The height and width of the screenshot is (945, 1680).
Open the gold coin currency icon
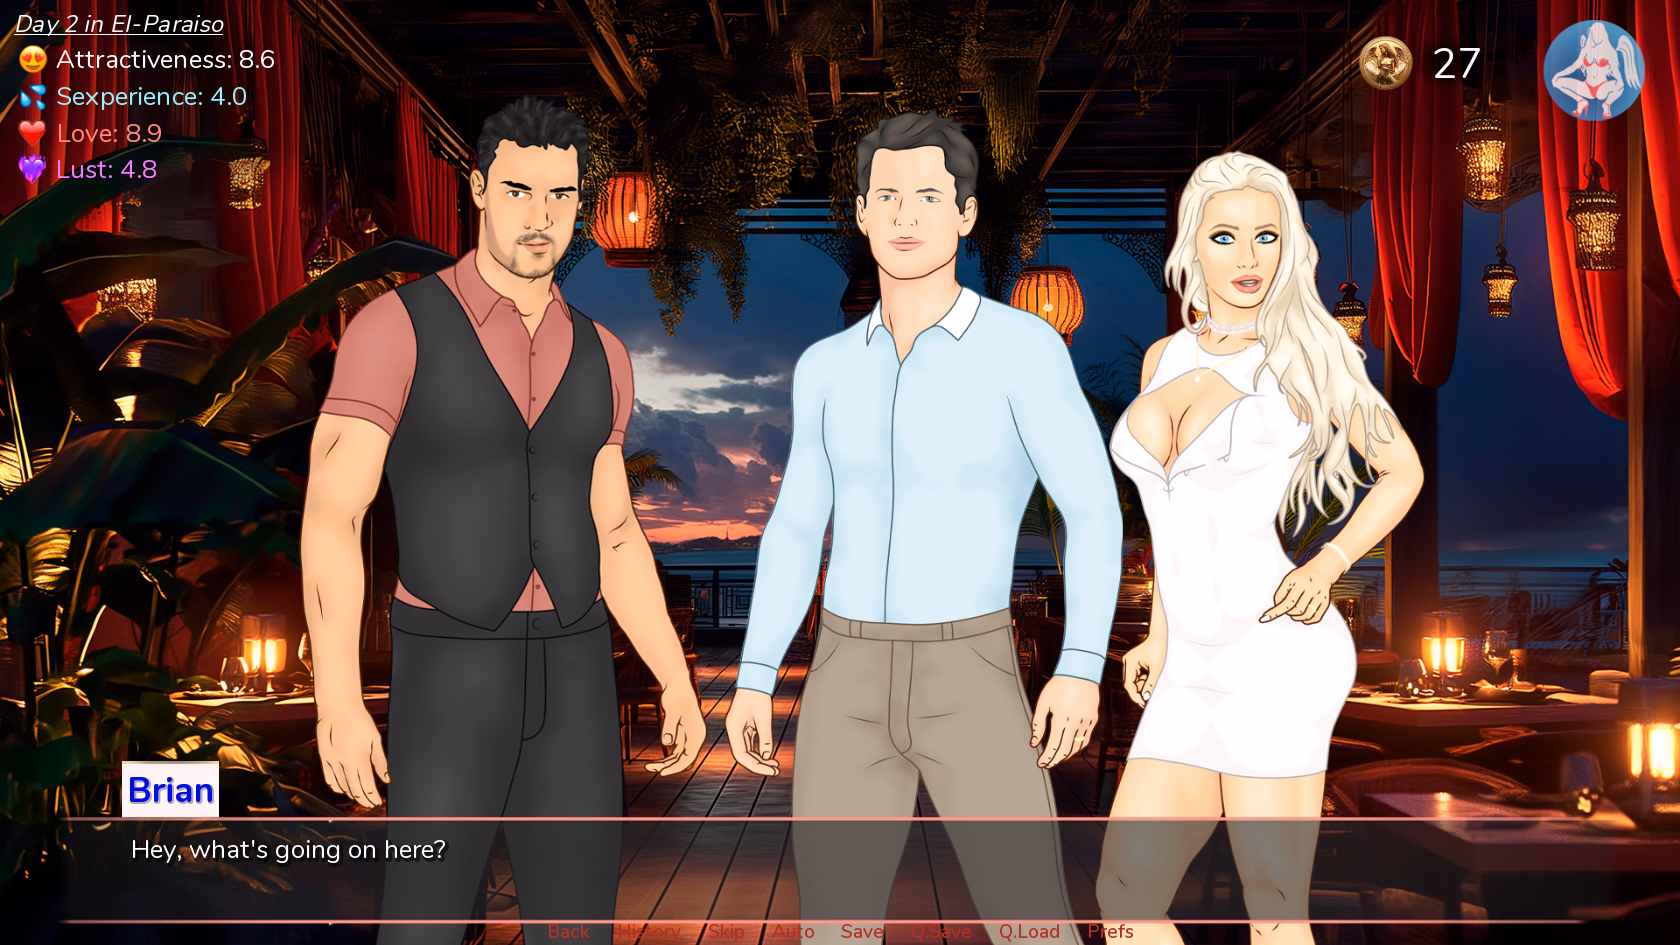click(1386, 64)
